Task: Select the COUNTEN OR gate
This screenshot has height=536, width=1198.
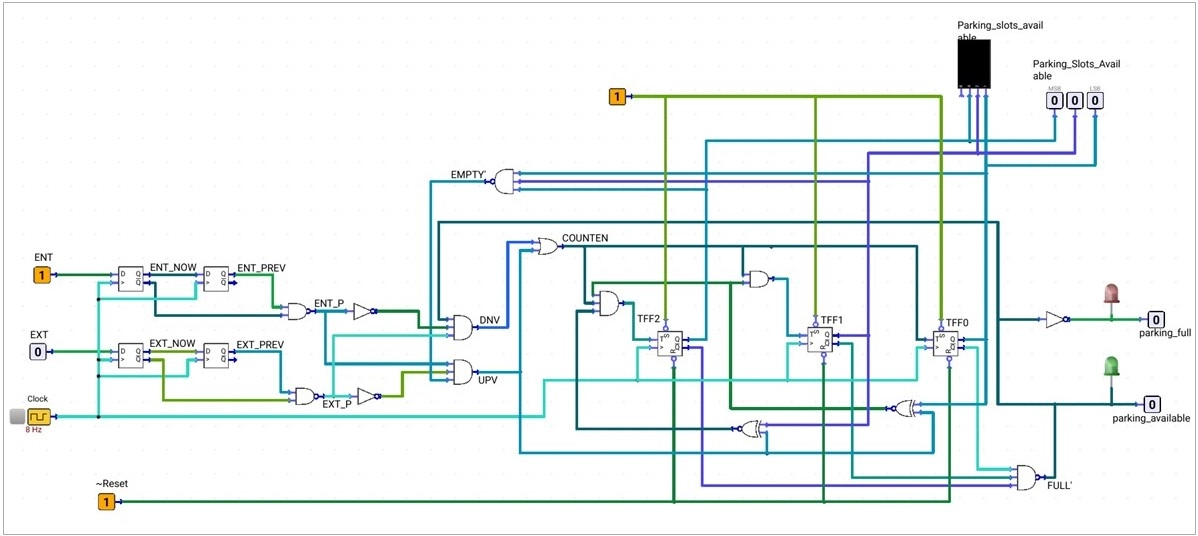Action: pyautogui.click(x=548, y=246)
